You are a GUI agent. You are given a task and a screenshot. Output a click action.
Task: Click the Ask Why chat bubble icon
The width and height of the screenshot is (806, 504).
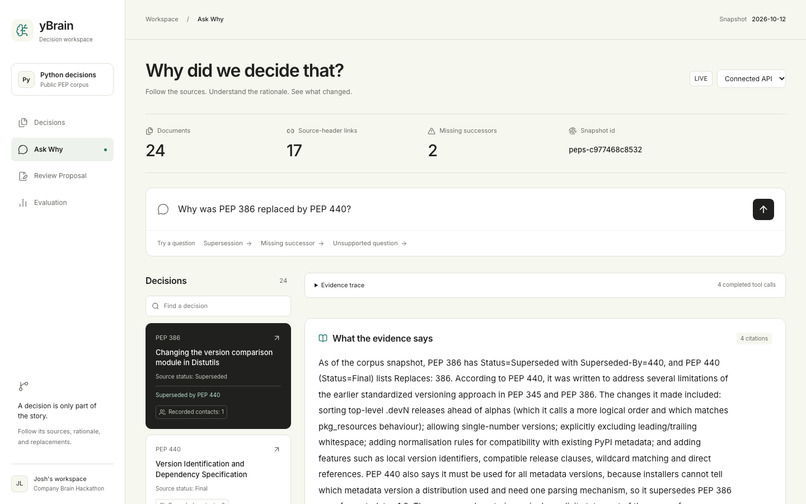[23, 149]
